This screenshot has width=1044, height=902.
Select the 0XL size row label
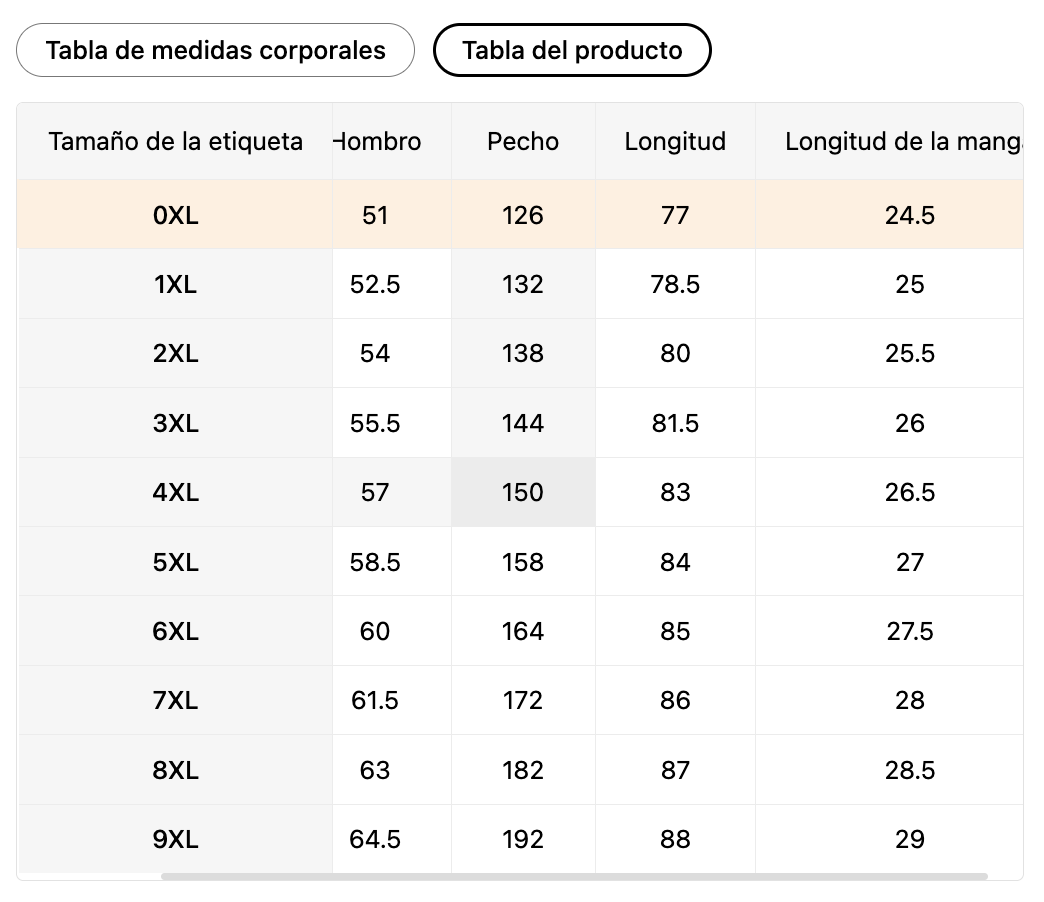point(175,215)
